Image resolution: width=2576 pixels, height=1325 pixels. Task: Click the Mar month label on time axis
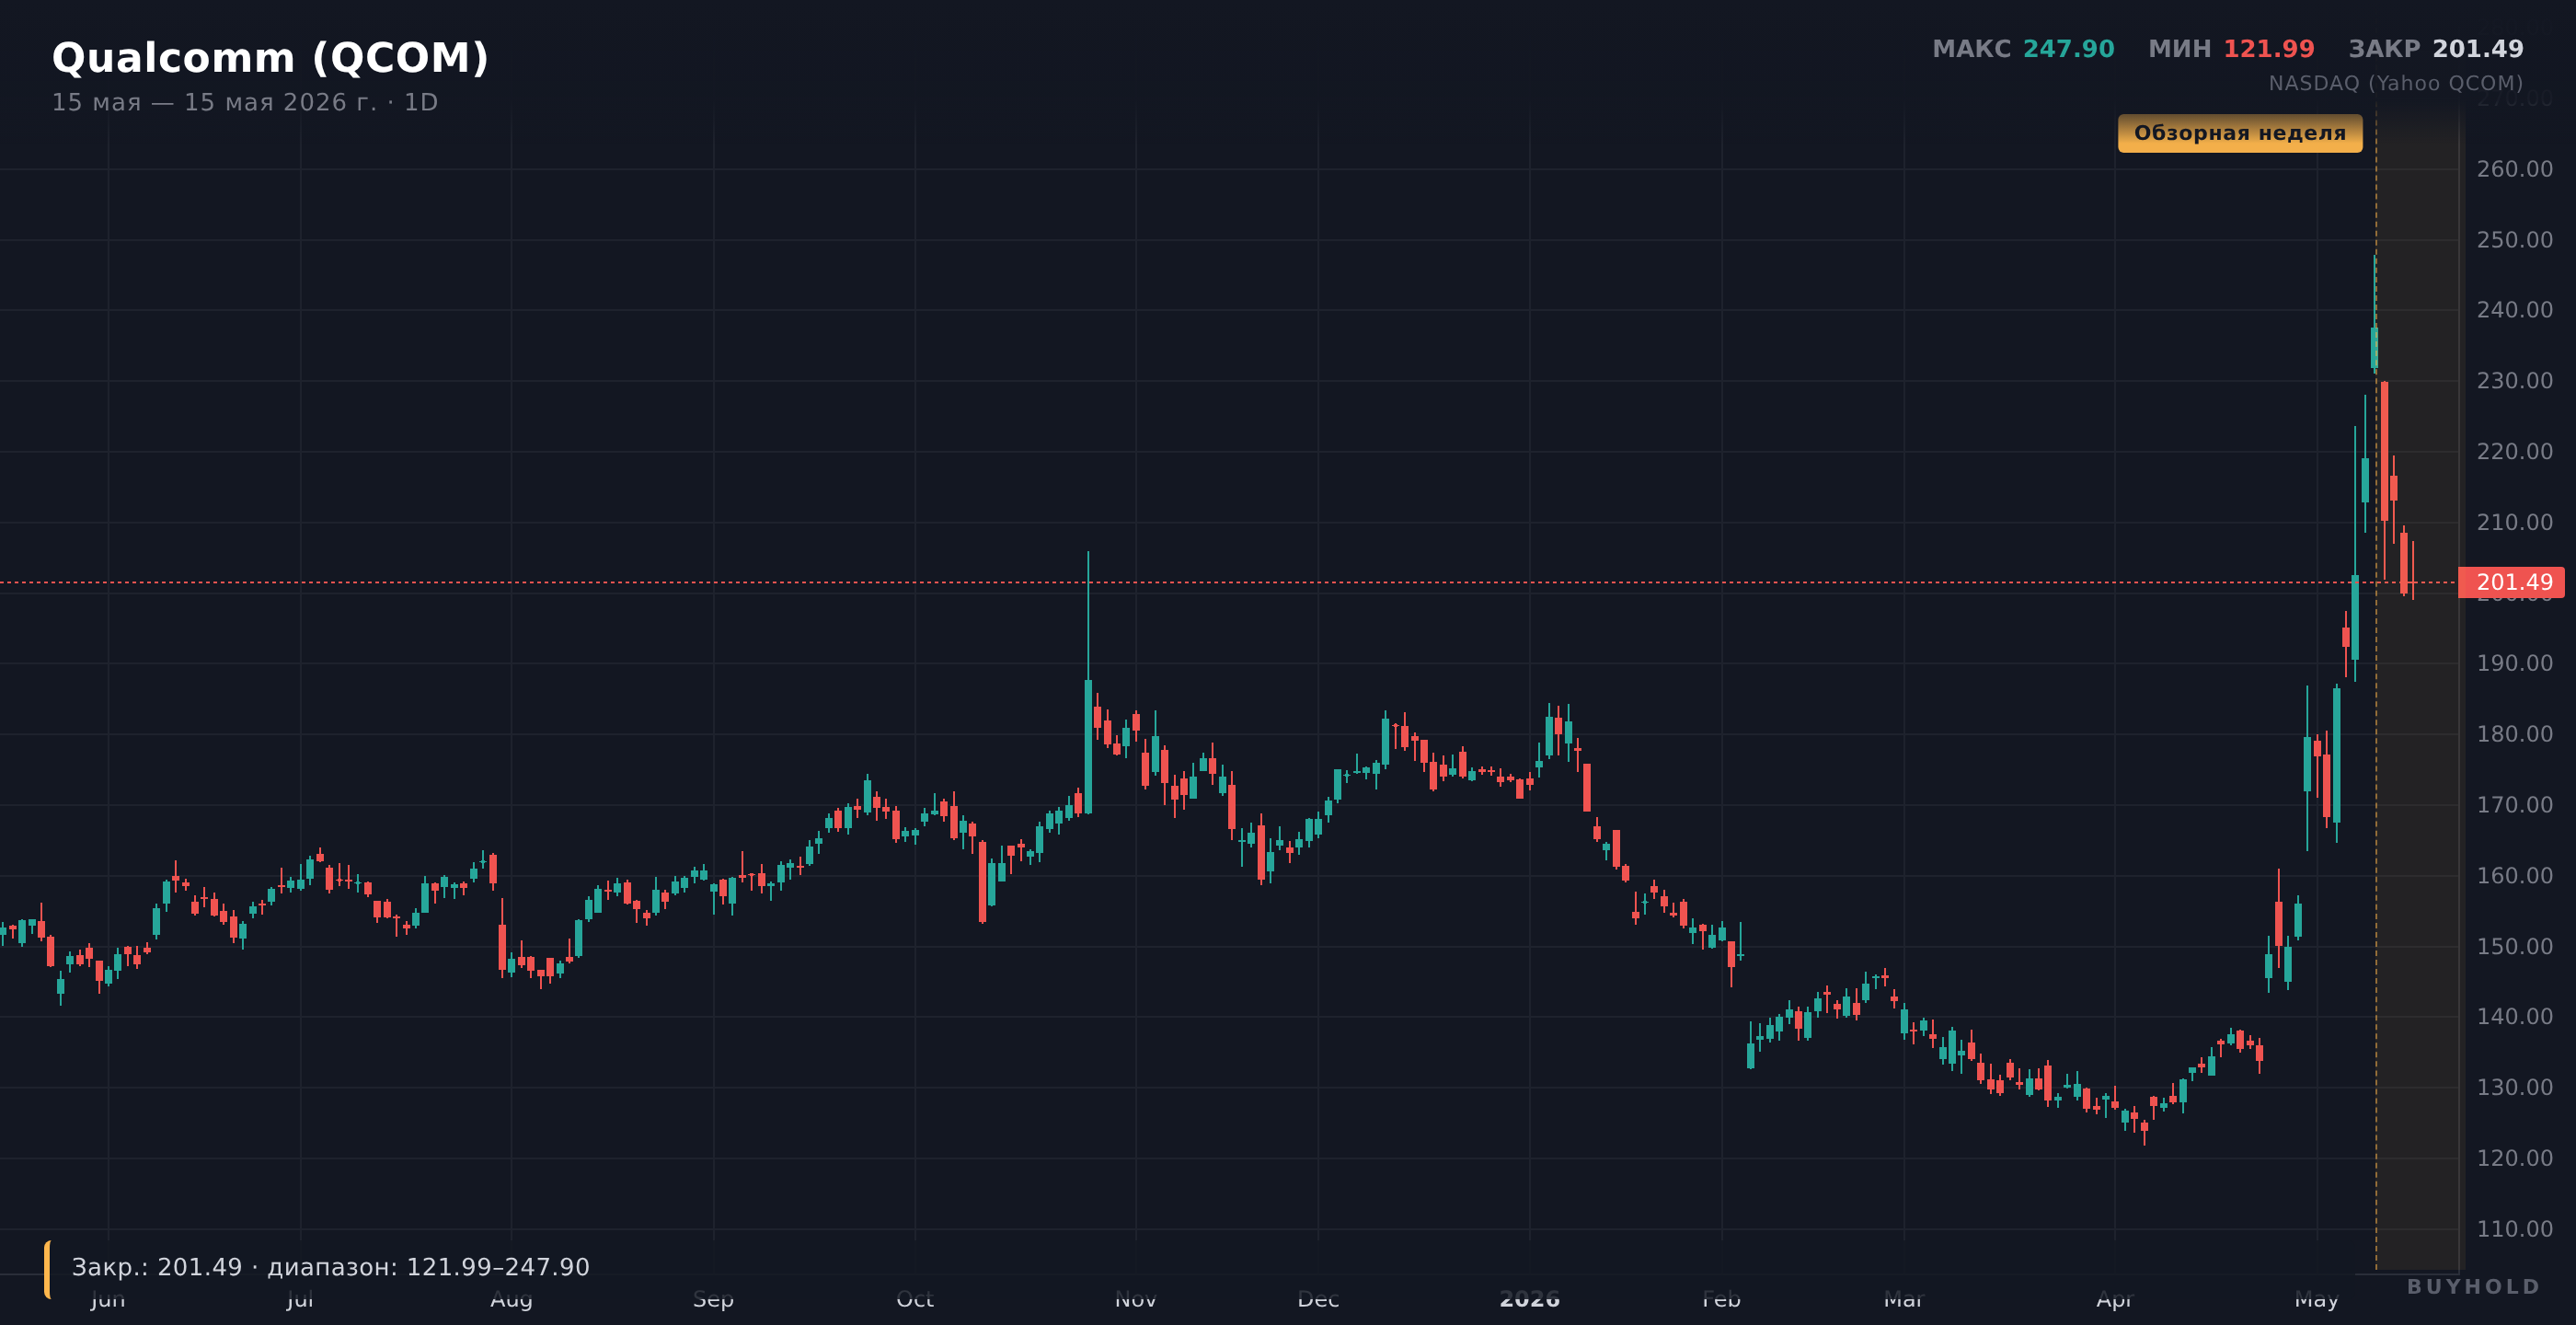[1904, 1299]
